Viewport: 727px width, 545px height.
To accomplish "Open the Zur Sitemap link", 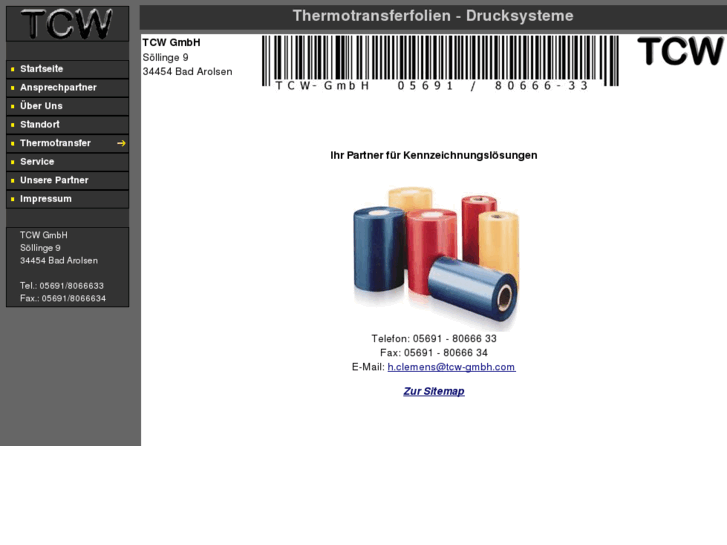I will click(434, 391).
